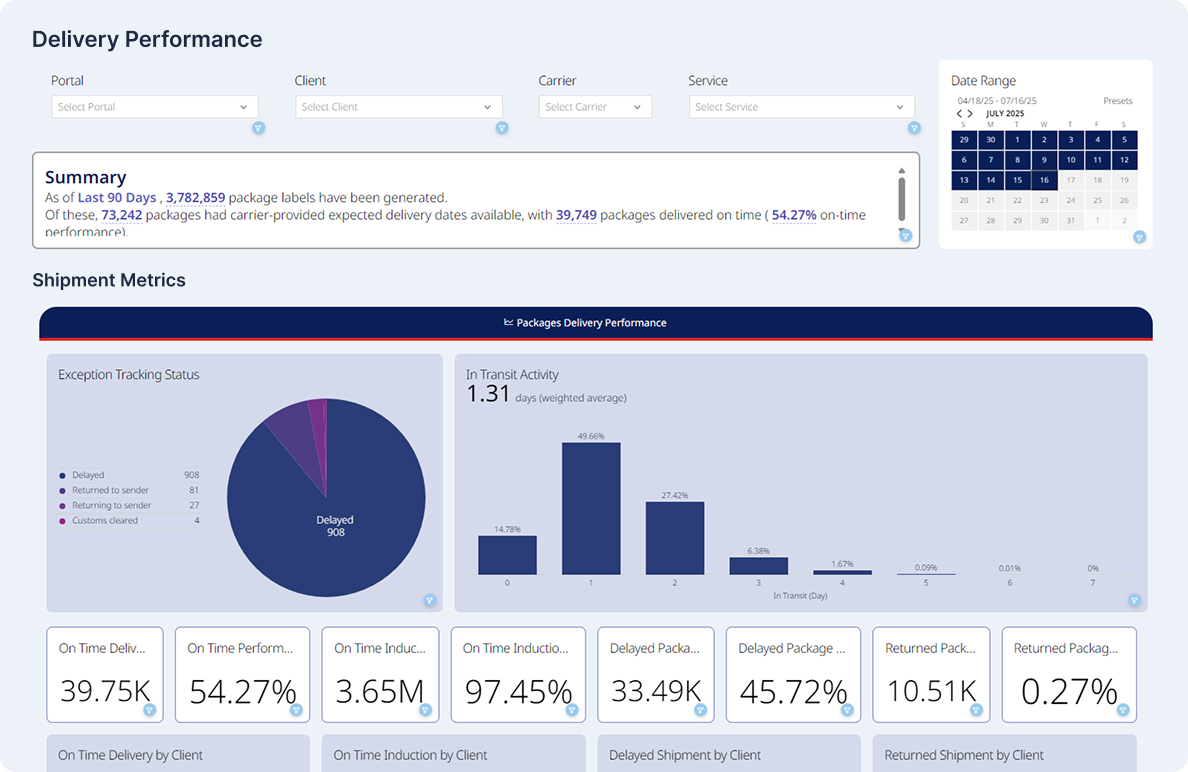Select July 16 in the calendar
1188x772 pixels.
tap(1044, 180)
